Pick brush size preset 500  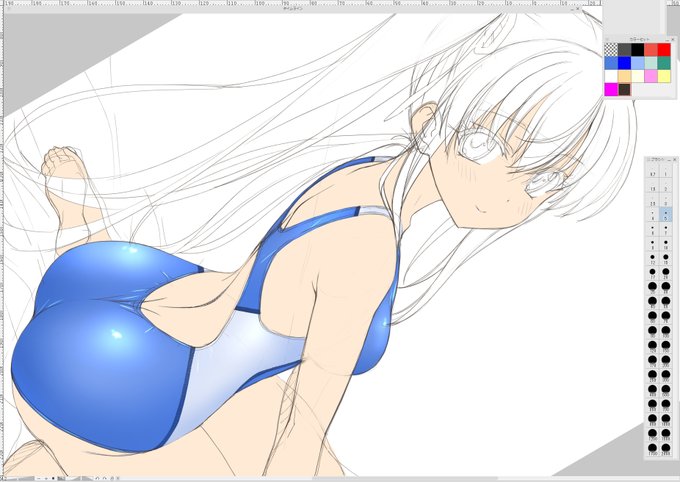pos(666,391)
